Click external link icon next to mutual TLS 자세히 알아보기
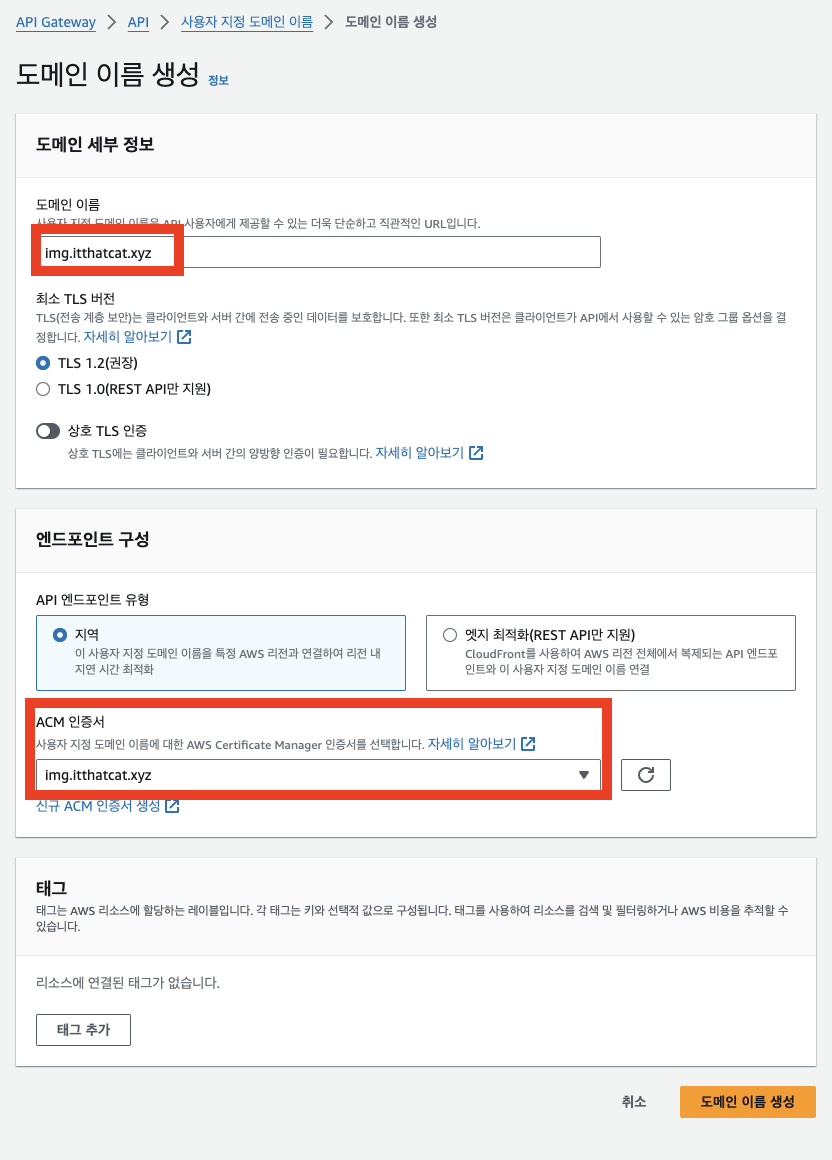This screenshot has width=832, height=1160. point(476,453)
